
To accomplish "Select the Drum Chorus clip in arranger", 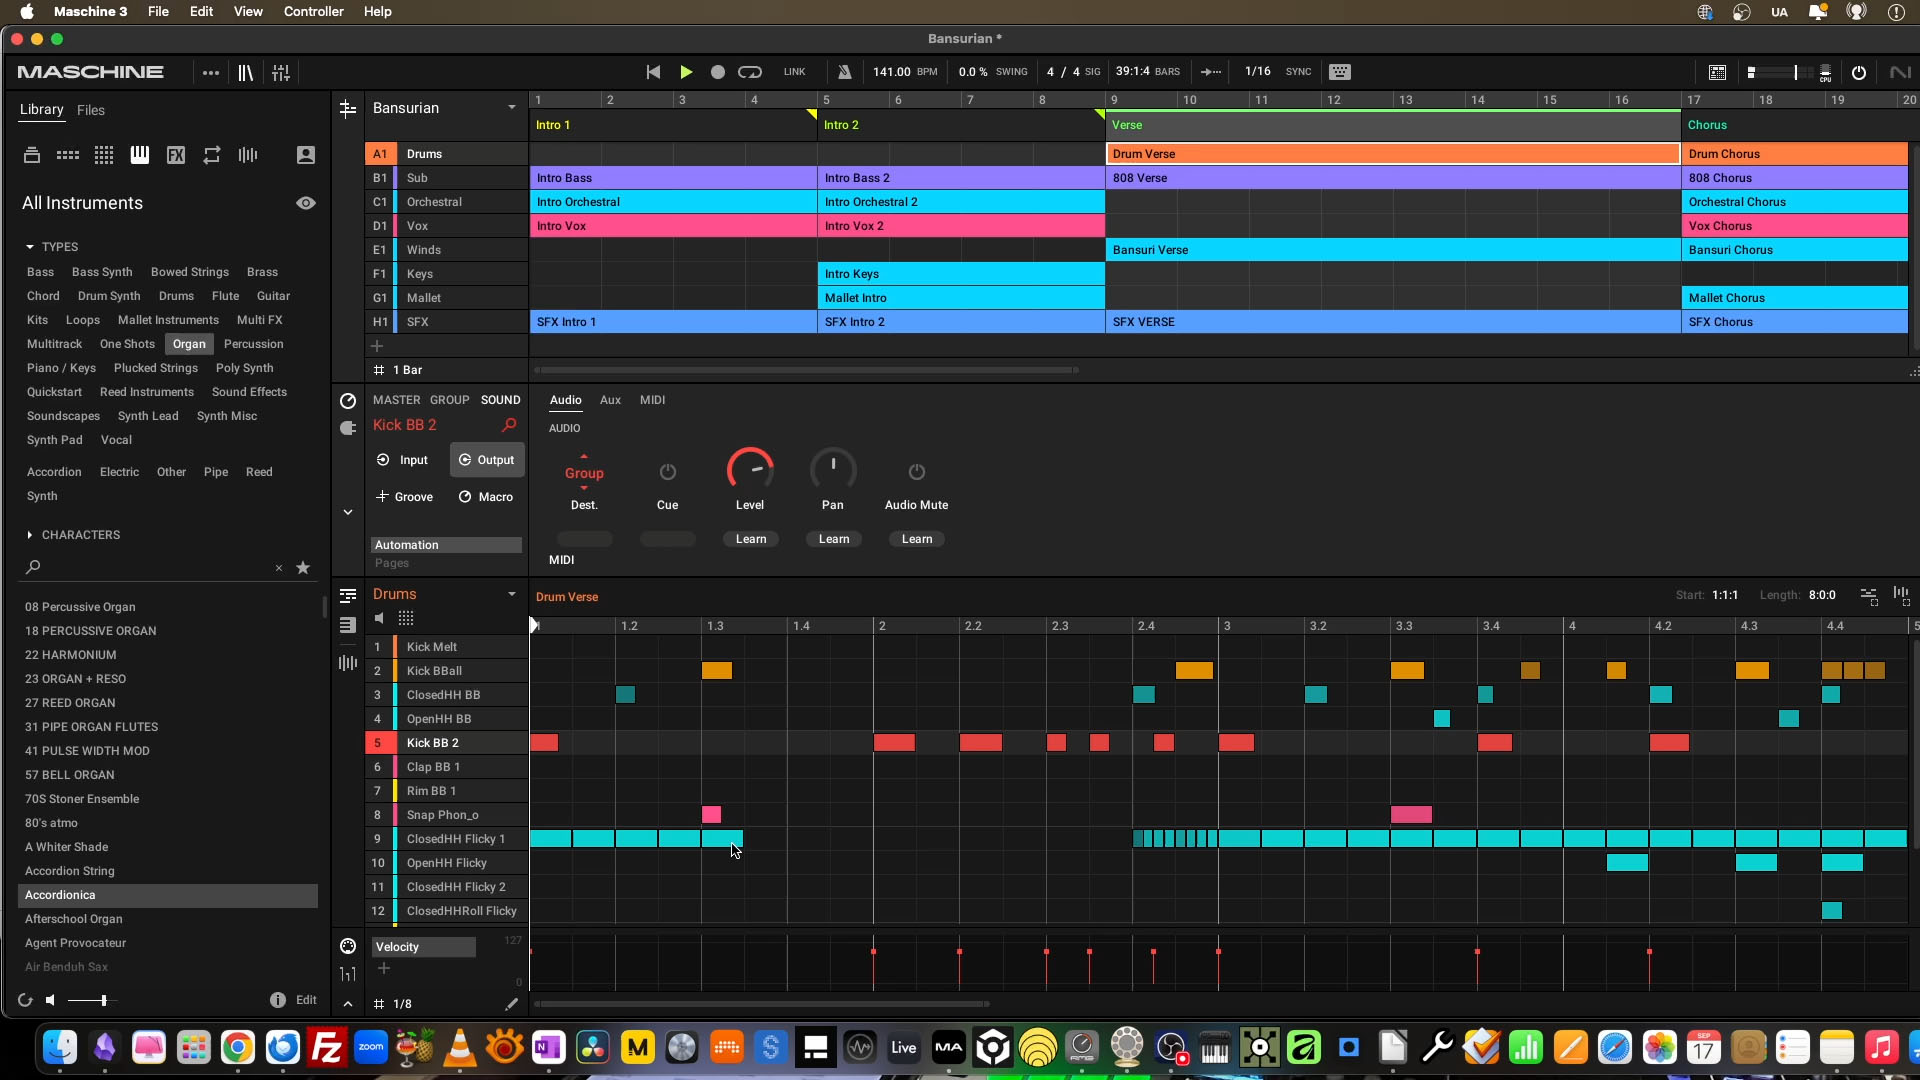I will click(1795, 154).
